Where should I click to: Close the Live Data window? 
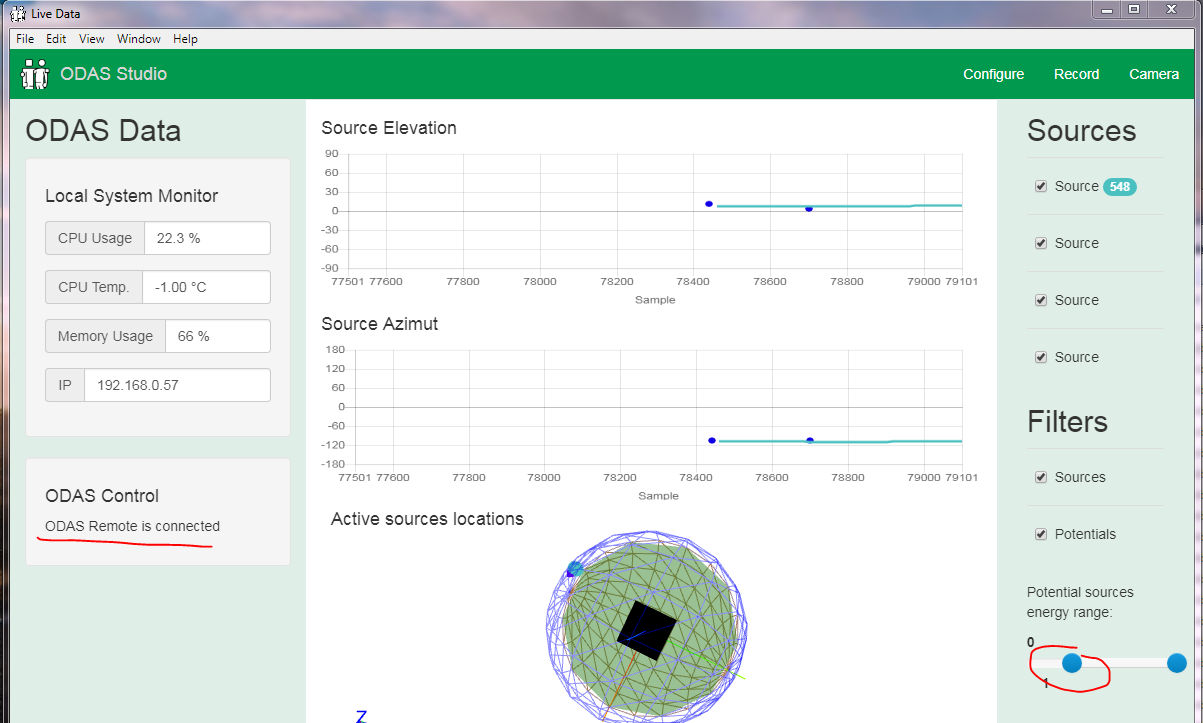(x=1171, y=9)
